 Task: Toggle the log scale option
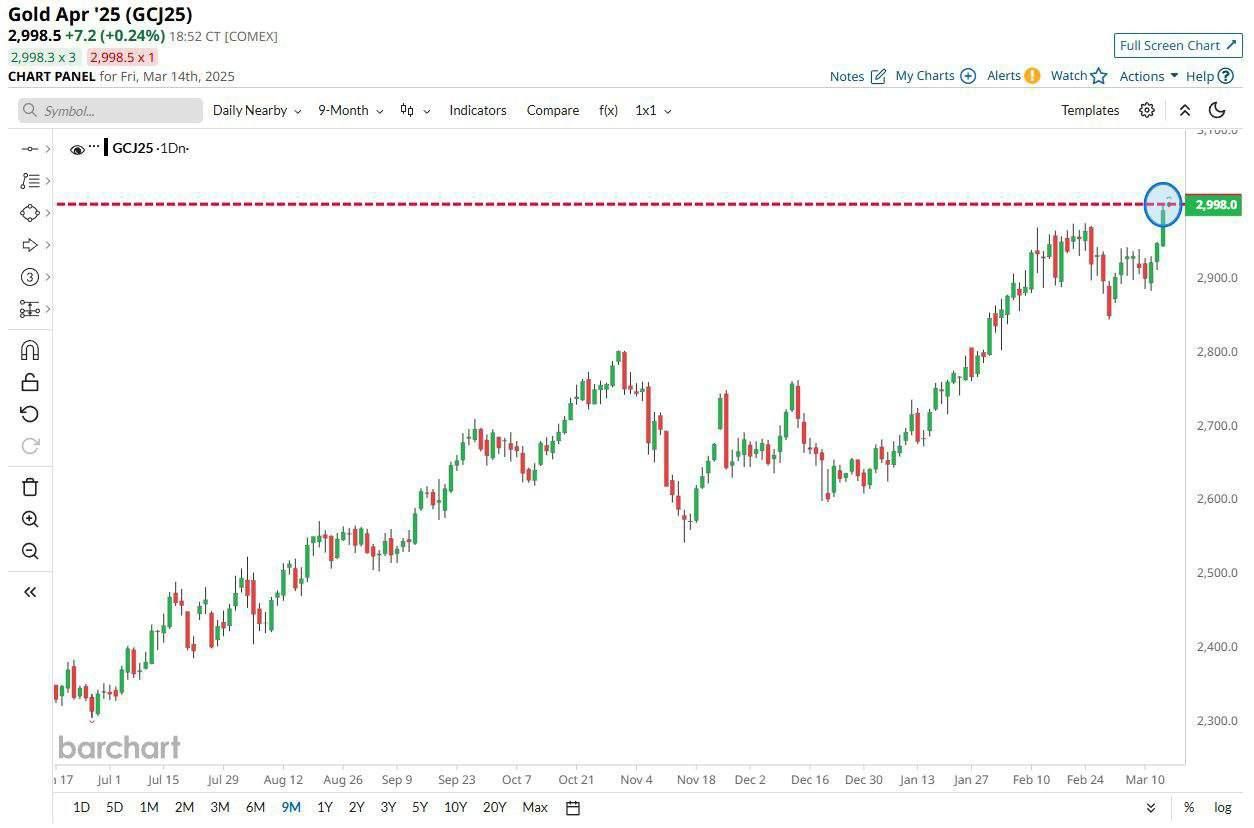1222,807
